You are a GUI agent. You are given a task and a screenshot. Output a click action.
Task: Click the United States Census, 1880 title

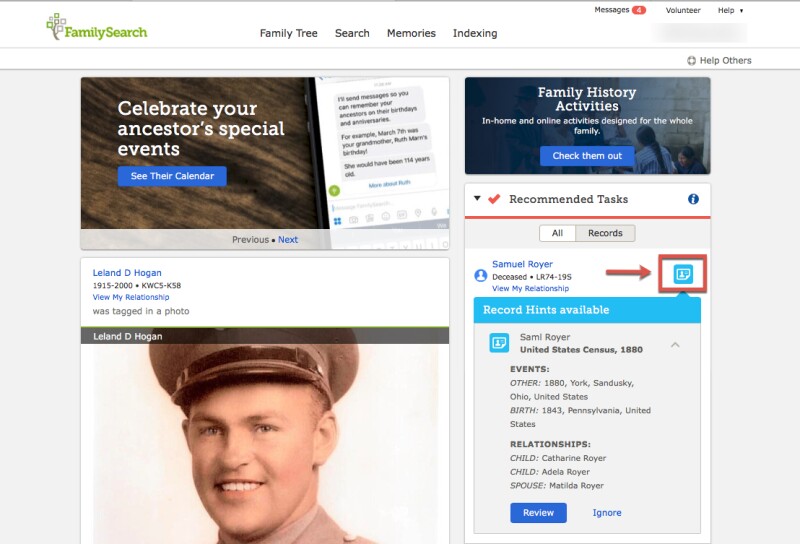tap(581, 350)
